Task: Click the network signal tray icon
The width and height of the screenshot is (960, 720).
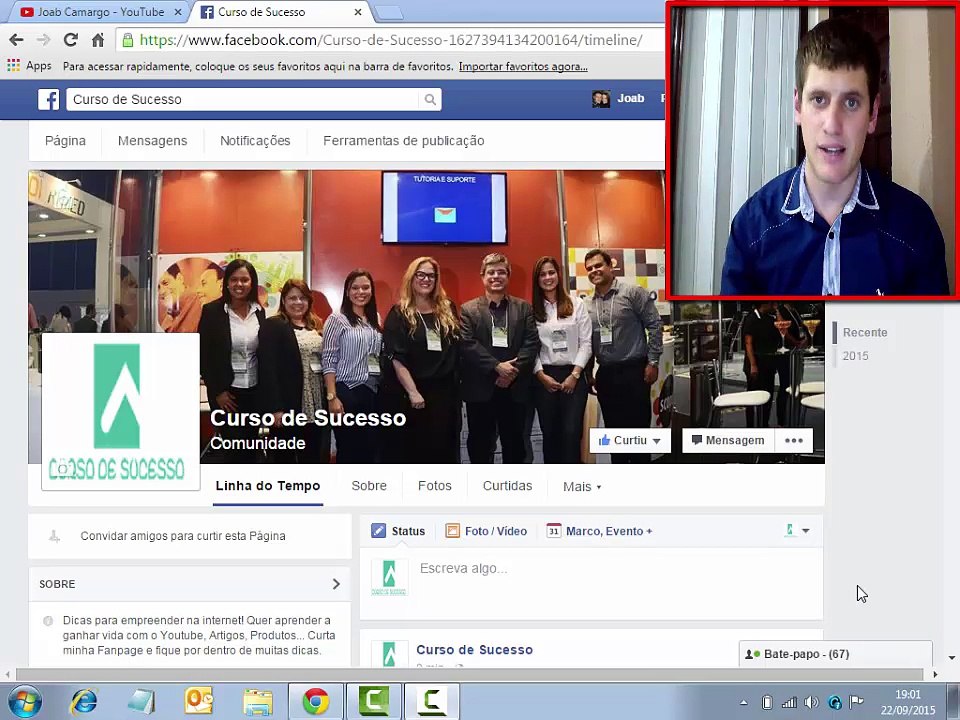Action: point(790,702)
